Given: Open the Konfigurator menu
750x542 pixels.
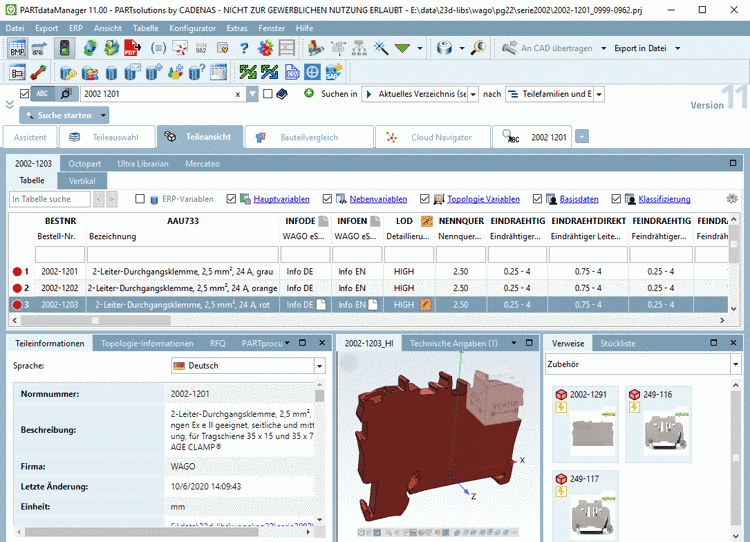Looking at the screenshot, I should 192,28.
